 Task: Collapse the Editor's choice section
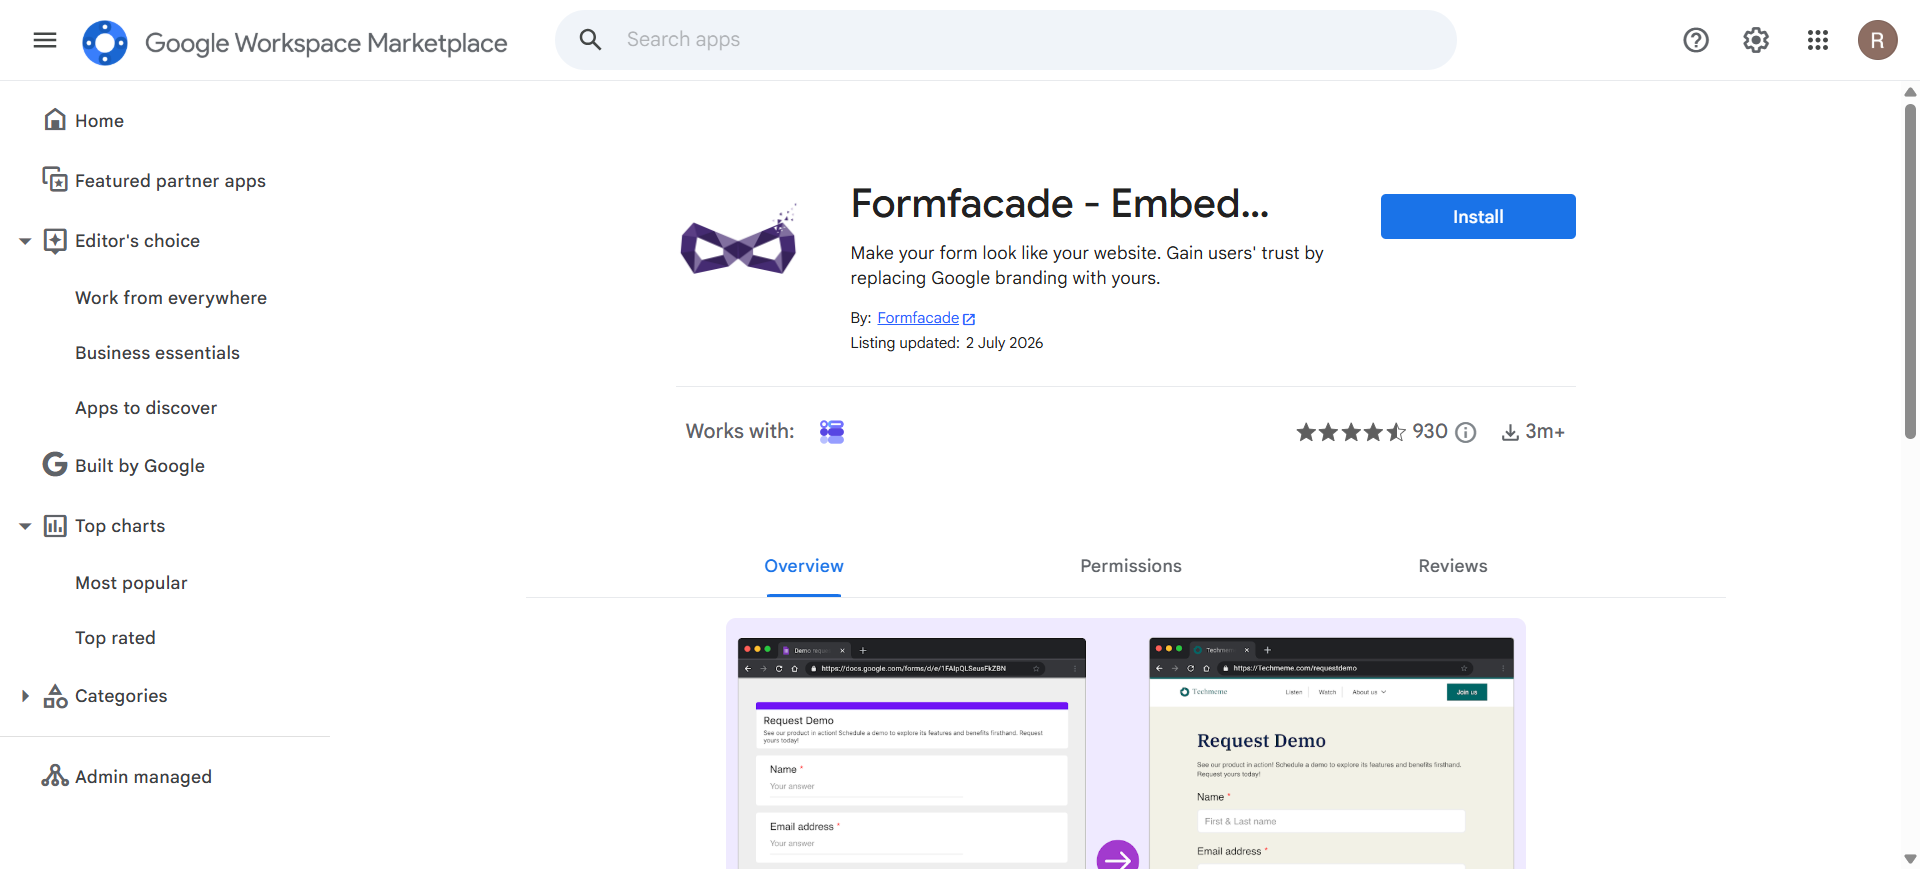(x=25, y=241)
